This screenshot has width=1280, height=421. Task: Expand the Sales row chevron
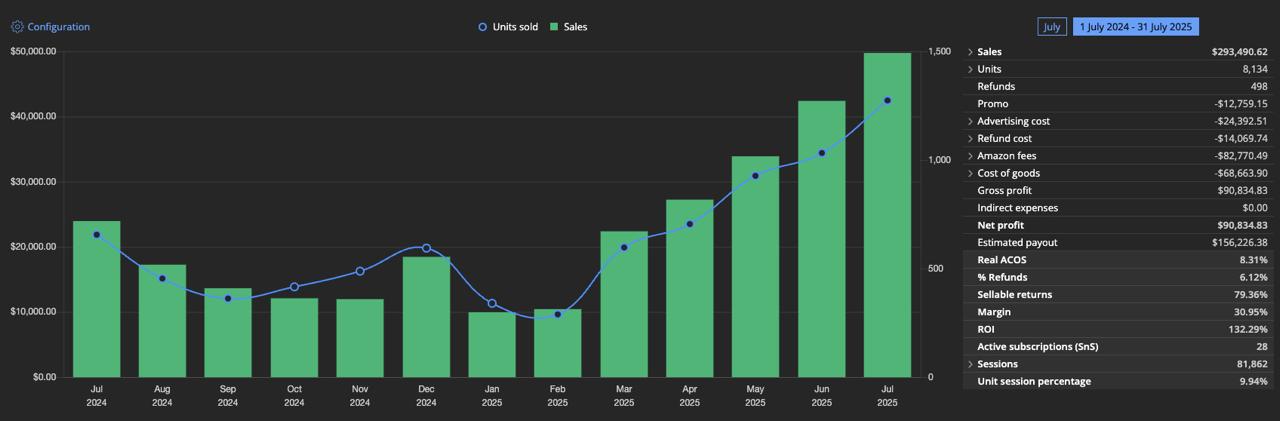970,52
